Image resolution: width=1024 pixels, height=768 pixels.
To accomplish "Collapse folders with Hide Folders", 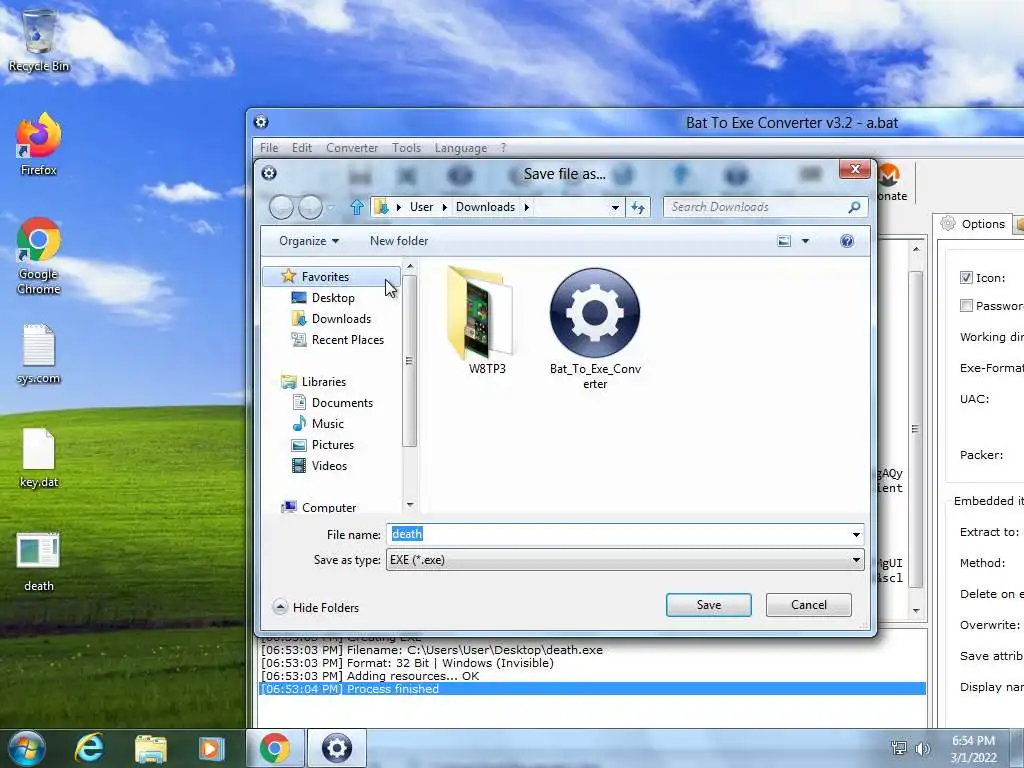I will point(316,607).
